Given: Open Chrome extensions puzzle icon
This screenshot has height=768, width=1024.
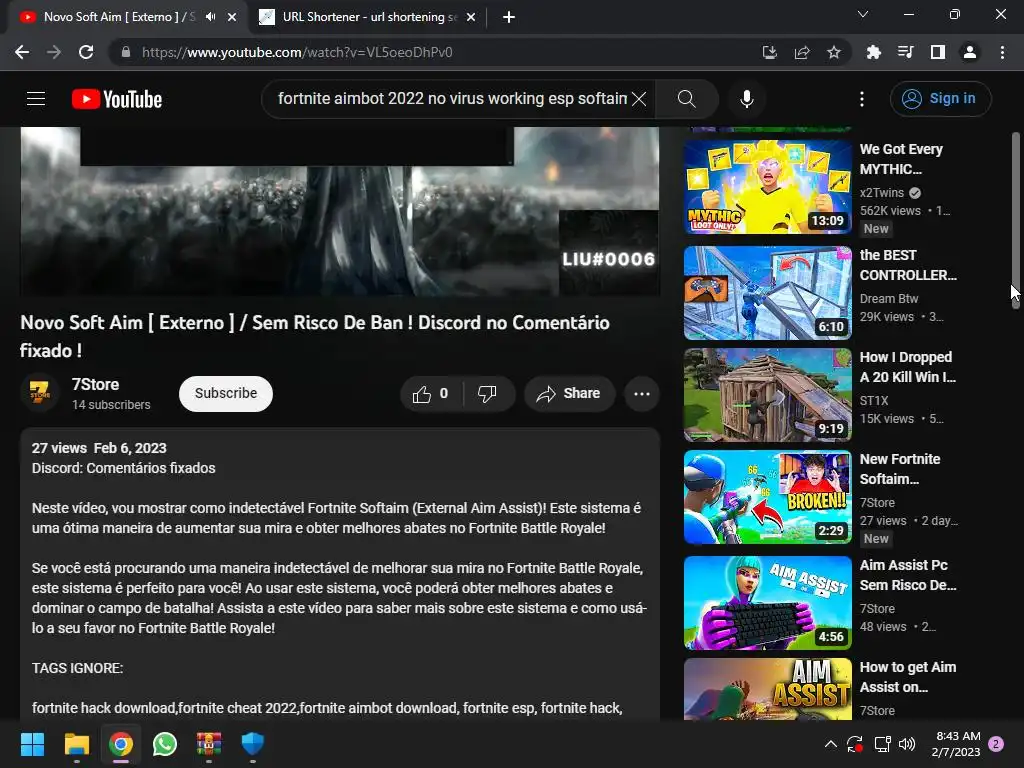Looking at the screenshot, I should click(873, 52).
